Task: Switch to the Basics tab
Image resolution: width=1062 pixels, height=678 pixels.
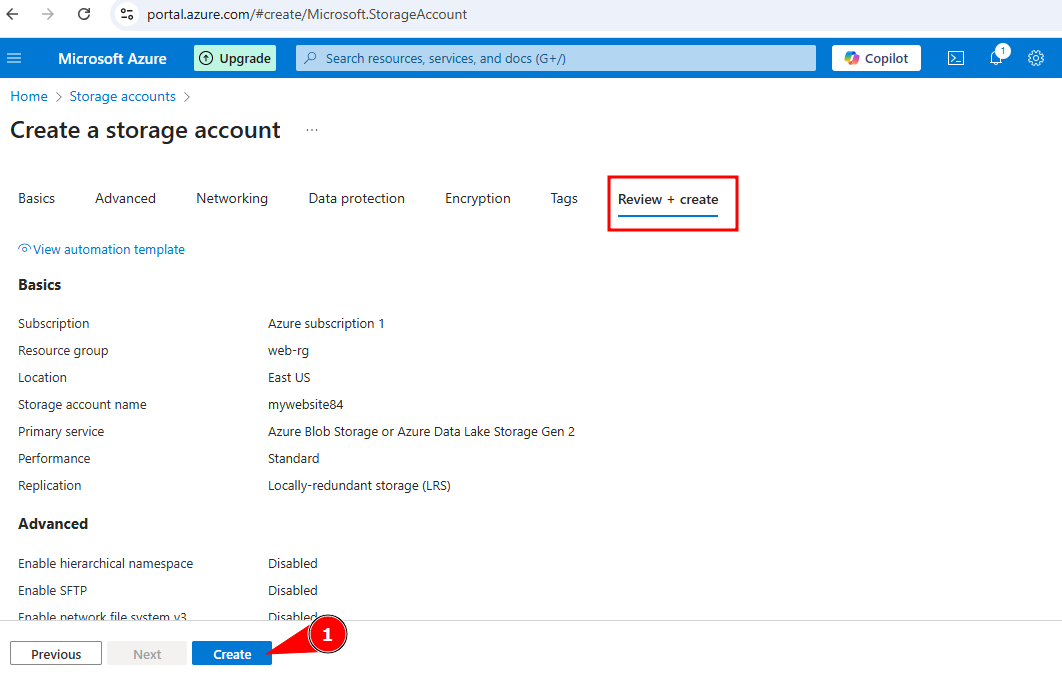Action: pyautogui.click(x=37, y=198)
